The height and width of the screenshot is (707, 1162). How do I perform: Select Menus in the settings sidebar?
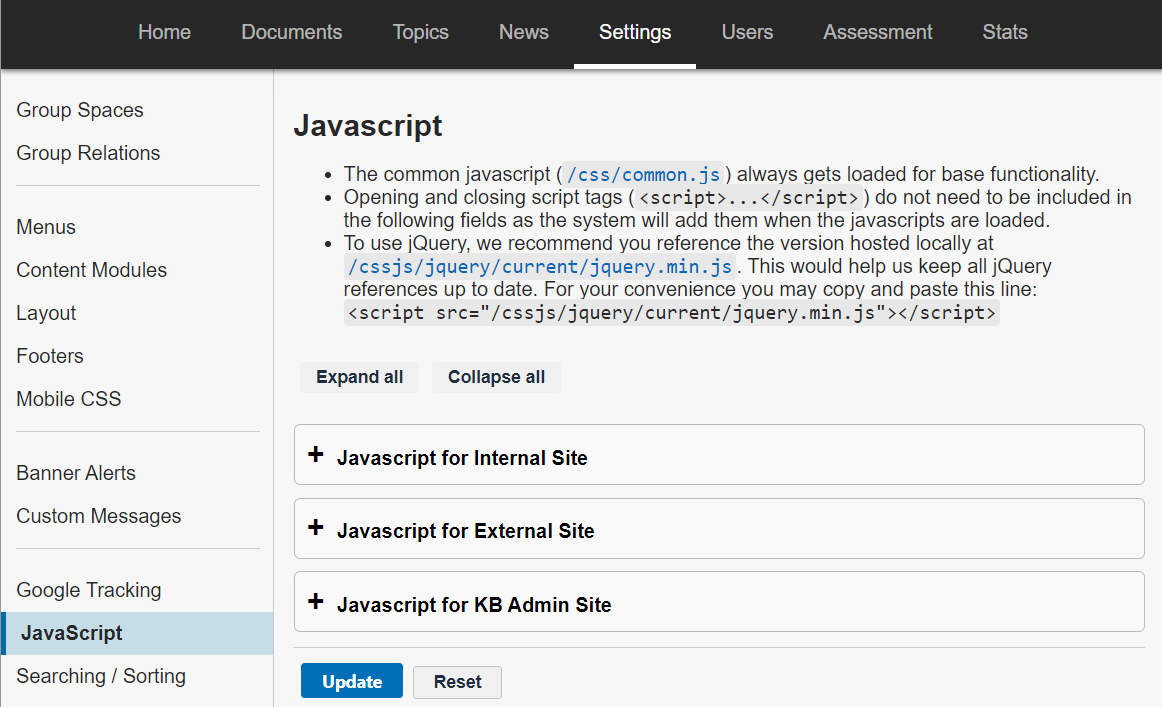46,228
